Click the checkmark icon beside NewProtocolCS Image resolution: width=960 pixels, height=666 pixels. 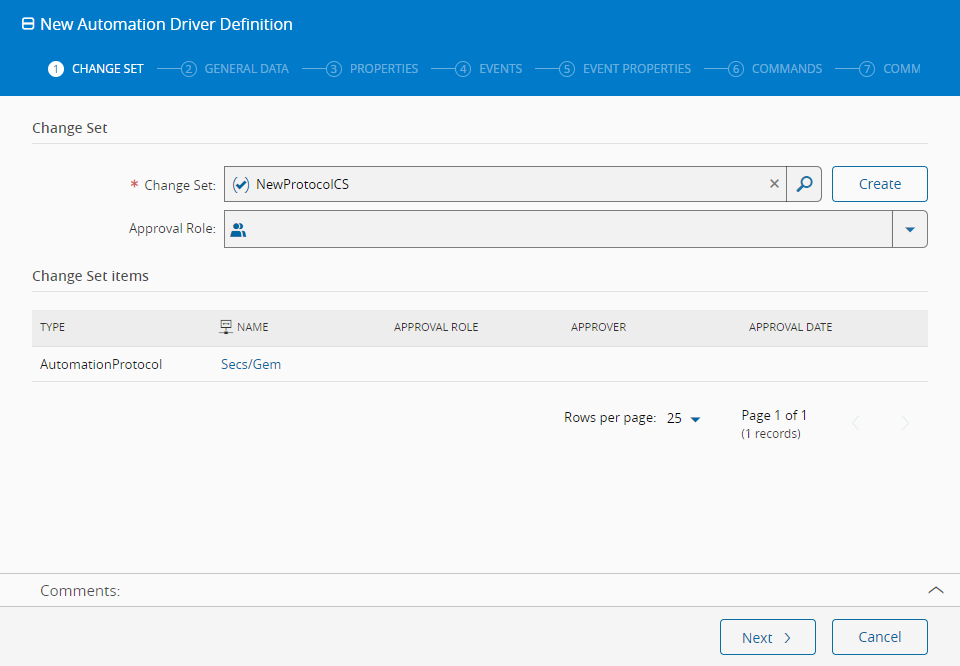[240, 184]
